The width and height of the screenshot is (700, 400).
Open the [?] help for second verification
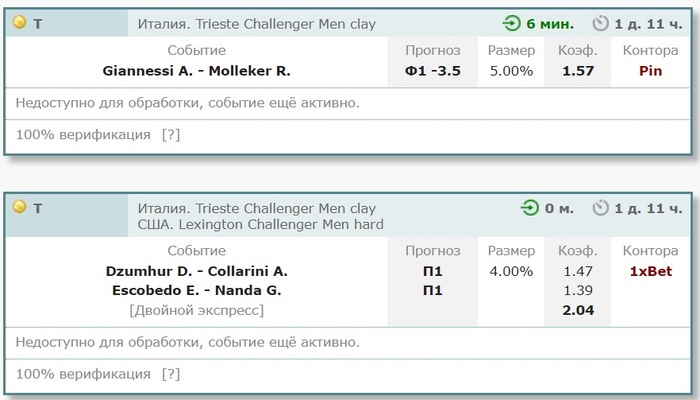[x=171, y=374]
